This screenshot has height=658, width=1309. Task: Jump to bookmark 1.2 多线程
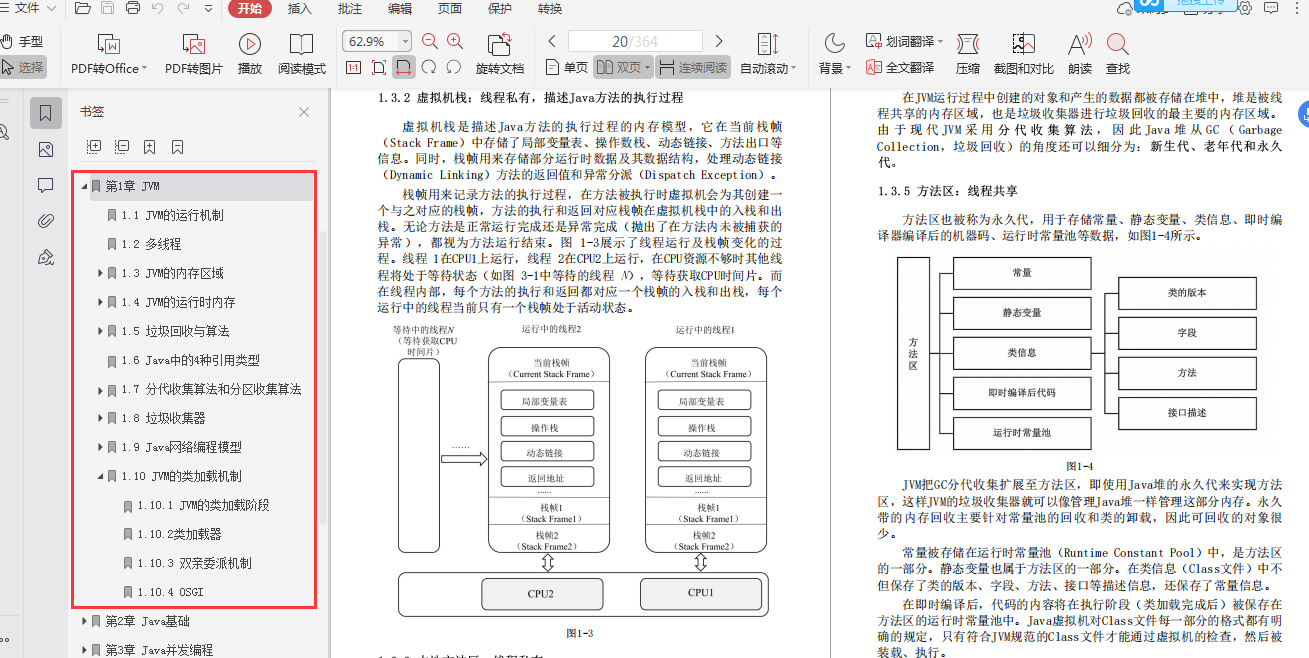pyautogui.click(x=151, y=244)
